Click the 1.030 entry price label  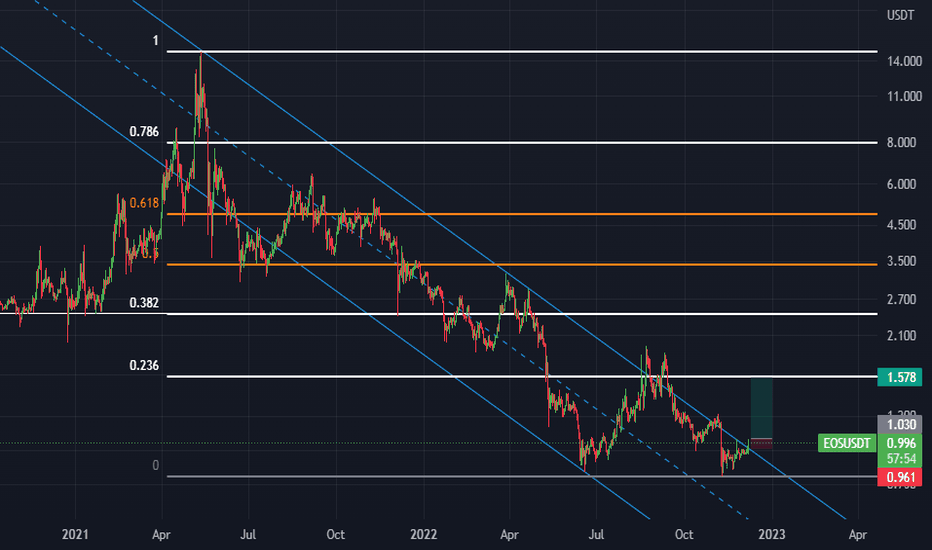[900, 425]
